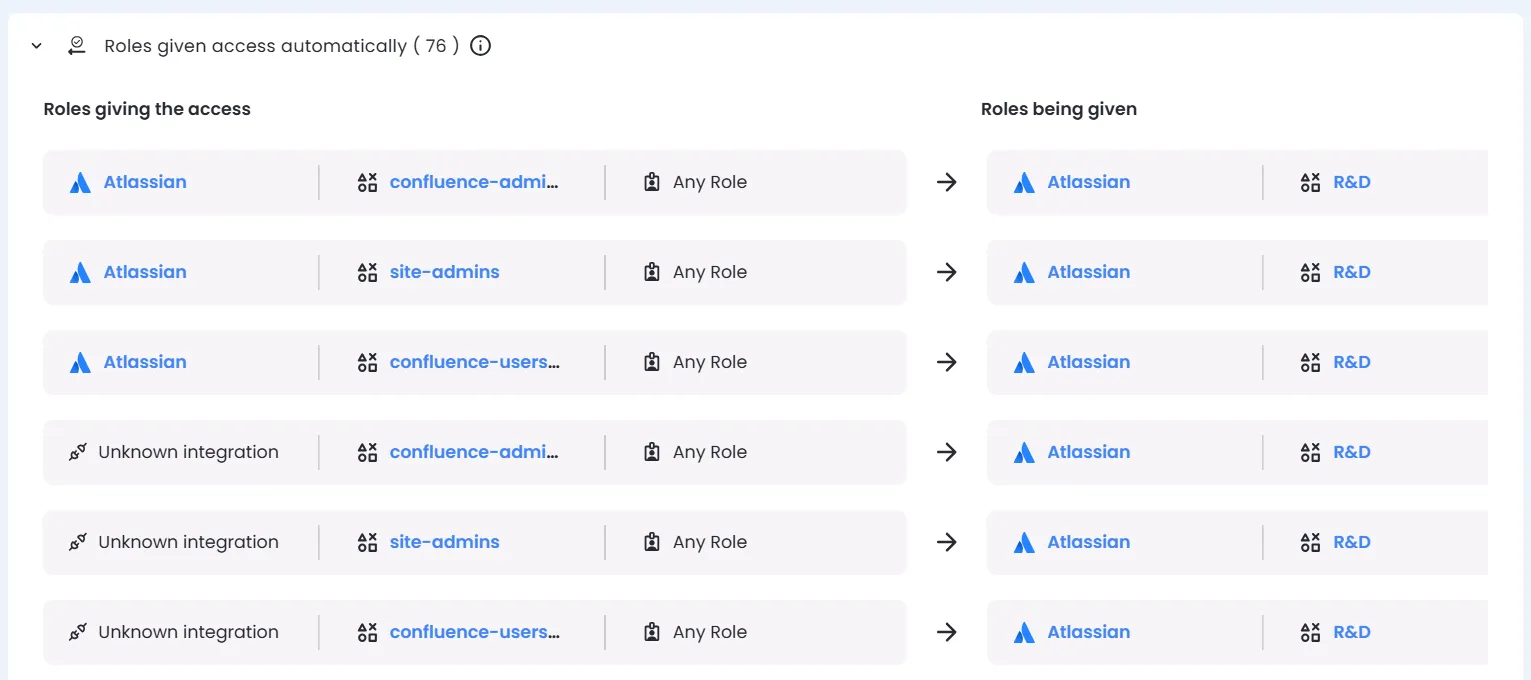1531x680 pixels.
Task: Open the confluence-admins group link
Action: point(473,182)
